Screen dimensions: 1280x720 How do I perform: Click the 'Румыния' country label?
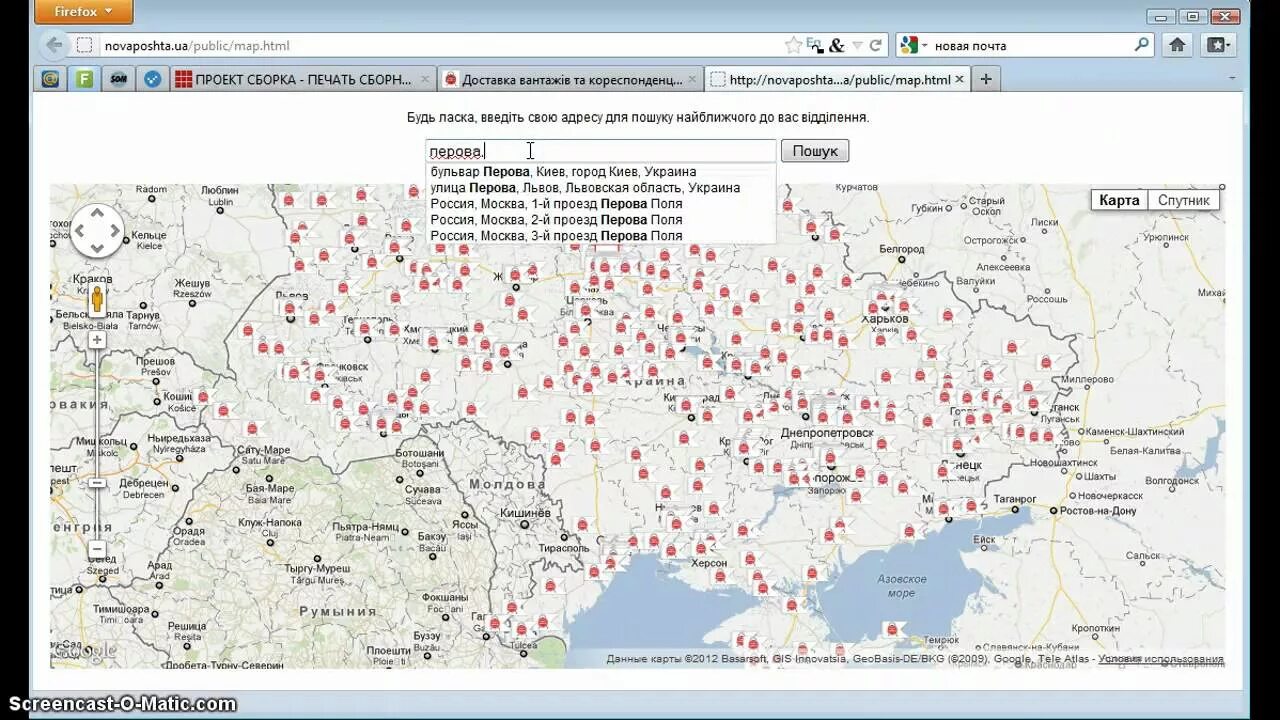point(337,611)
